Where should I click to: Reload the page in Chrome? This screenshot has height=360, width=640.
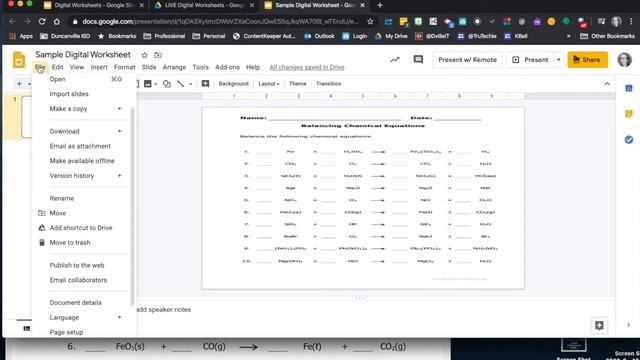[42, 21]
